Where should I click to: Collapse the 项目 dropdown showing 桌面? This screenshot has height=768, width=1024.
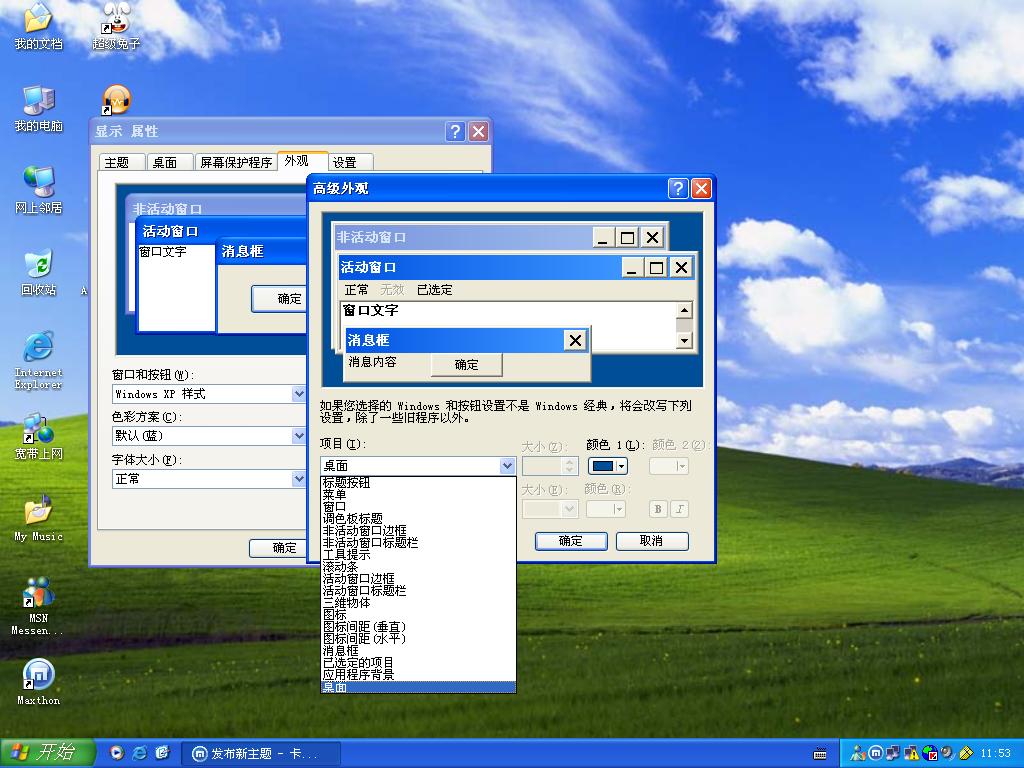[506, 466]
